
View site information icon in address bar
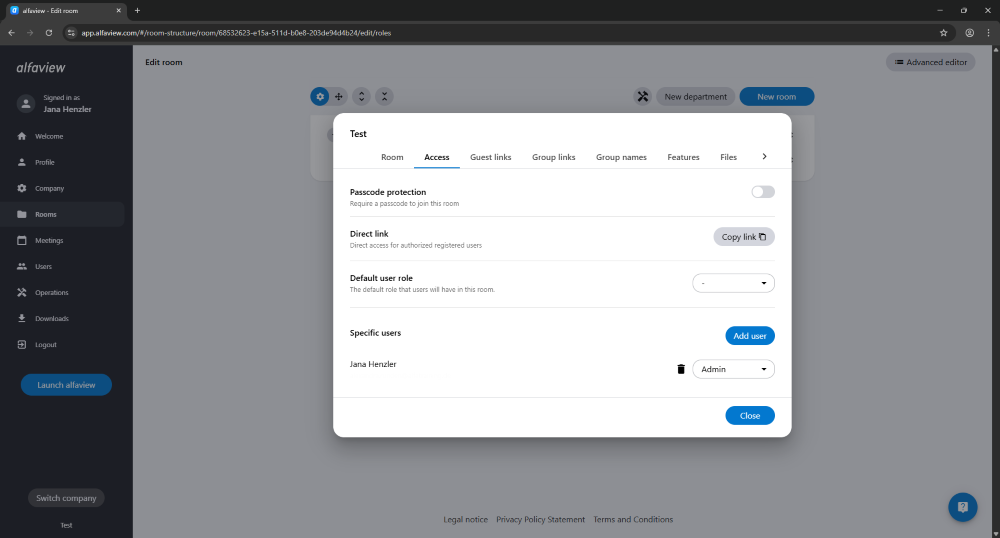pos(71,33)
